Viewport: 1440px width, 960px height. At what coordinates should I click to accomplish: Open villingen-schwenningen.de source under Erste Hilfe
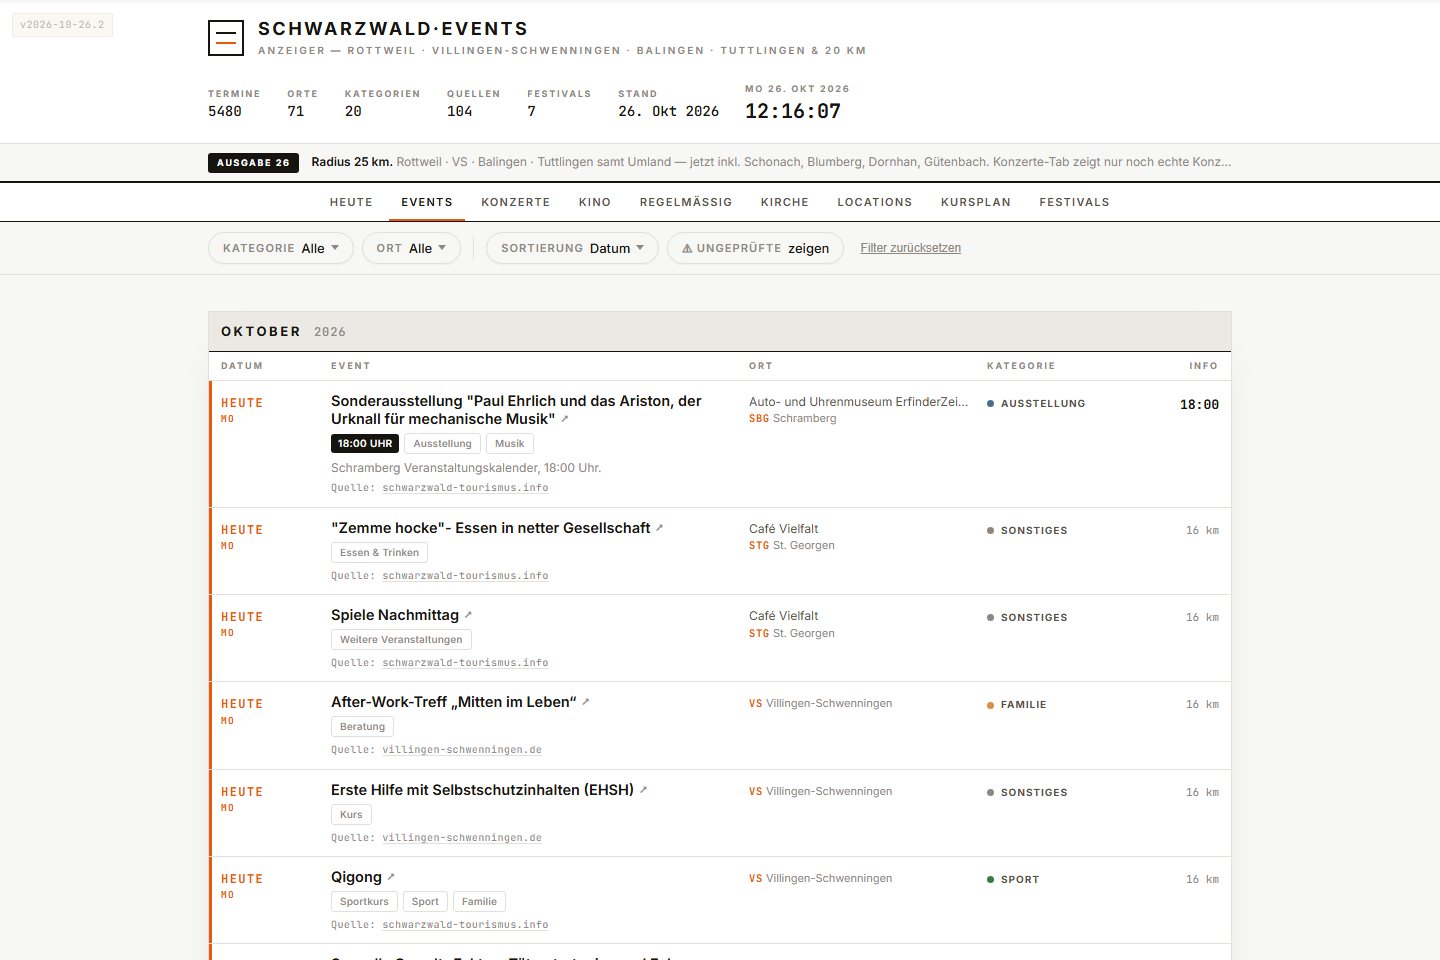(x=462, y=838)
